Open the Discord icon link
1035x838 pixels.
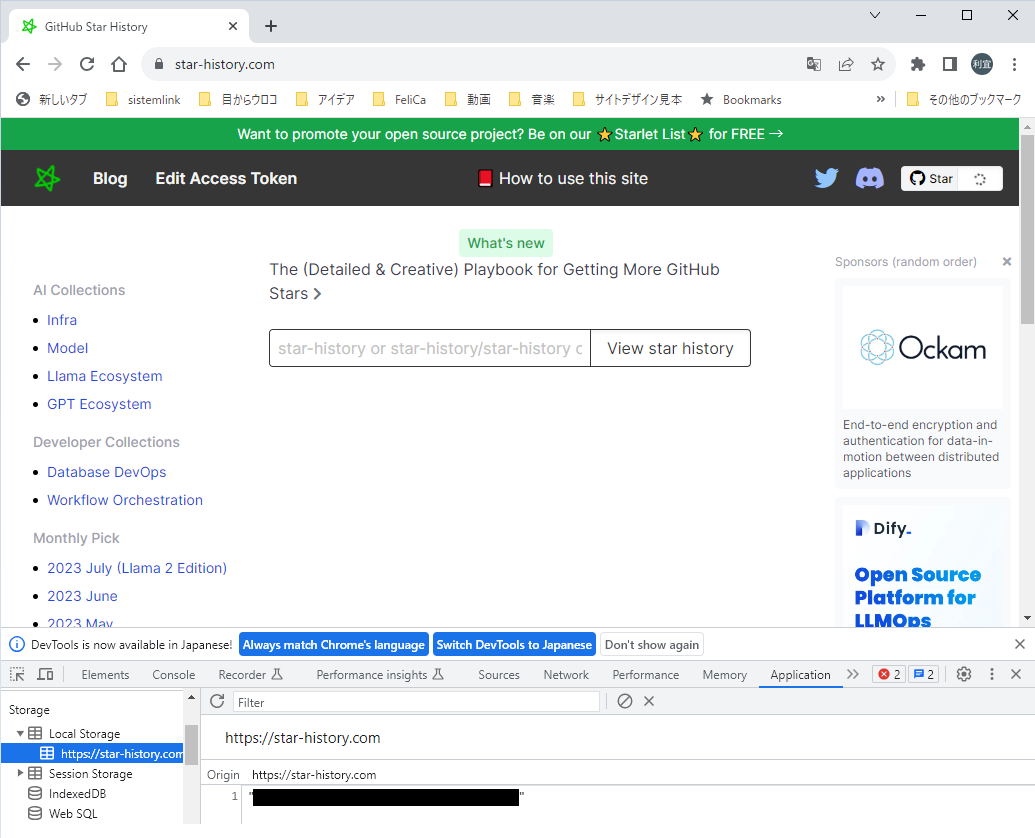coord(869,178)
